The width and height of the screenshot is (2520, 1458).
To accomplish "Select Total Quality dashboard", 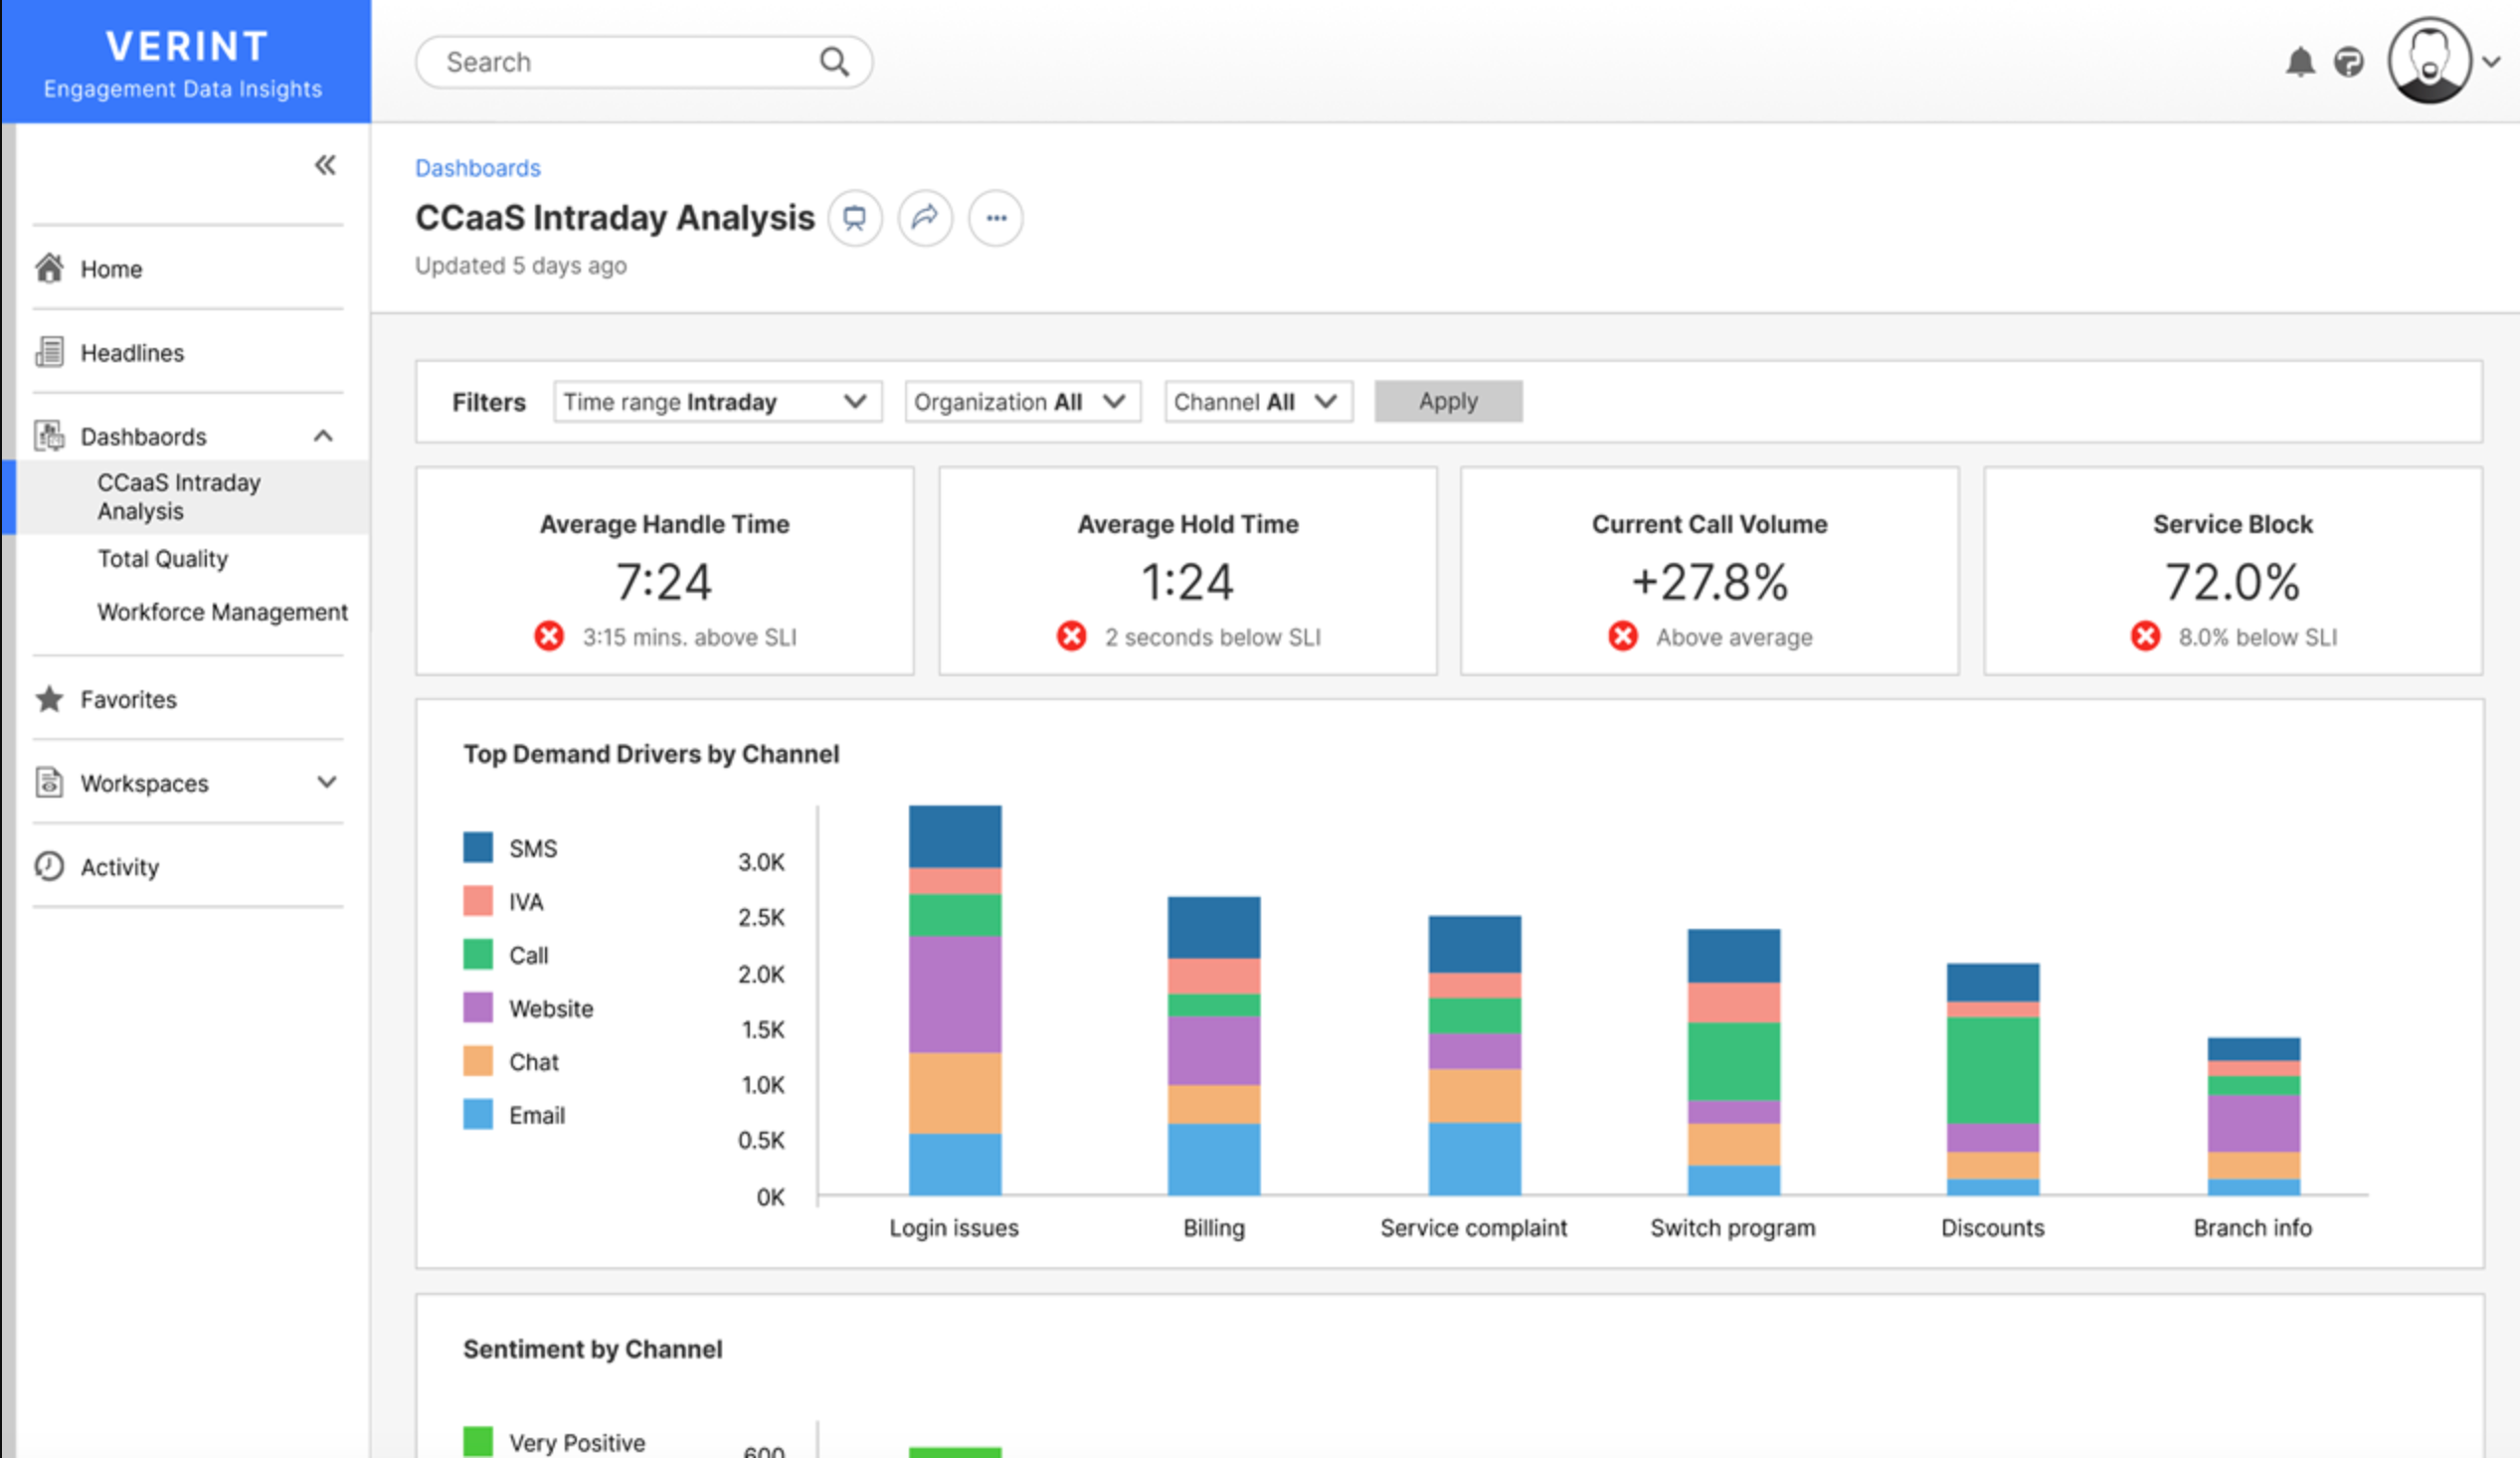I will pos(163,559).
